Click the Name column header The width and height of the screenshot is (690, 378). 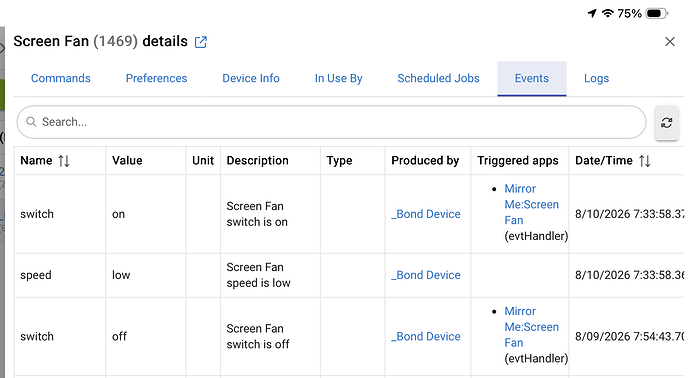[36, 161]
